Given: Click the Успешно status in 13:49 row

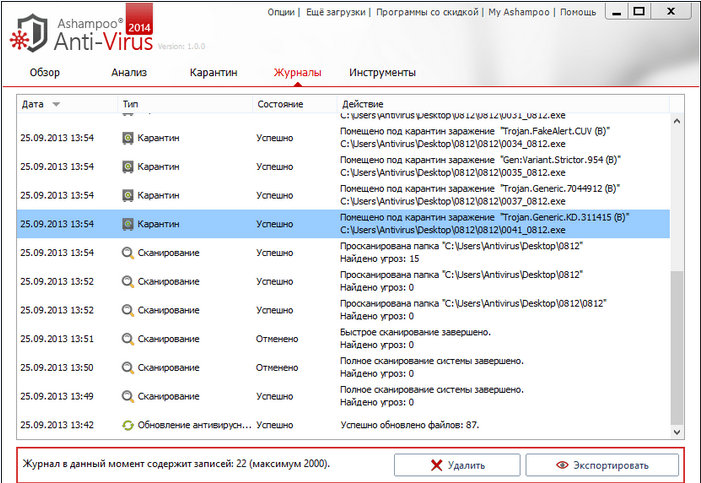Looking at the screenshot, I should pyautogui.click(x=274, y=397).
